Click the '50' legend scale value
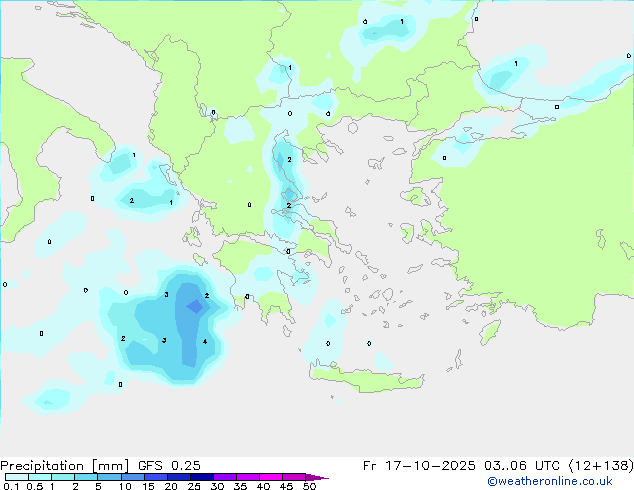Viewport: 634px width, 490px height. point(309,486)
